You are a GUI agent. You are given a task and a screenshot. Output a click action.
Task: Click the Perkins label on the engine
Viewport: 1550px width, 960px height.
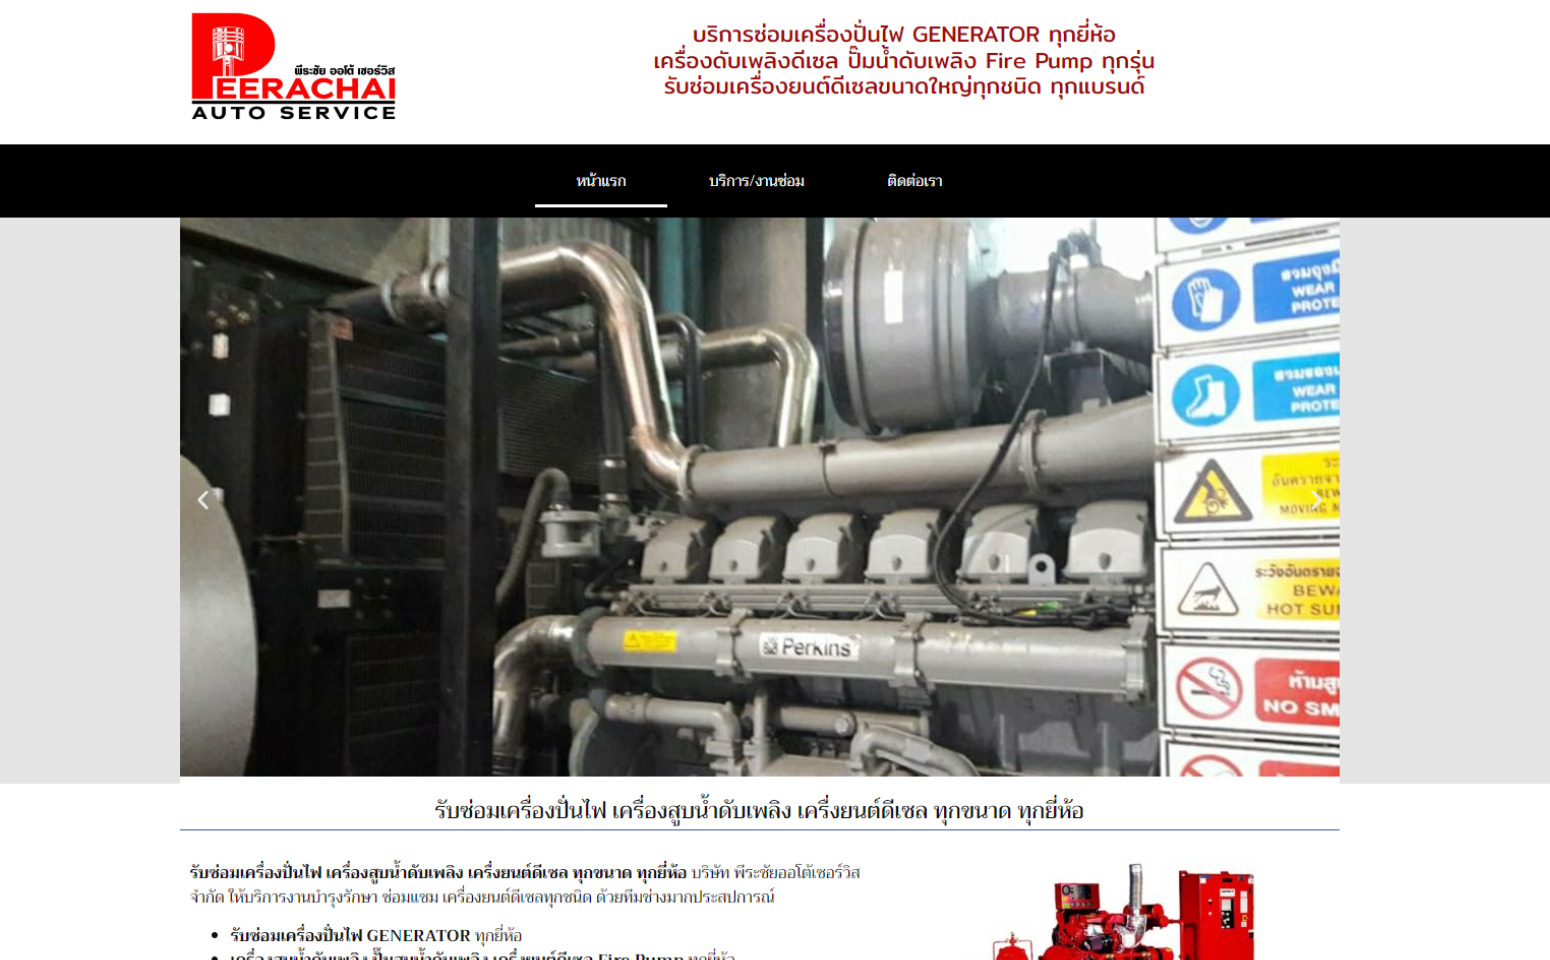click(x=808, y=647)
